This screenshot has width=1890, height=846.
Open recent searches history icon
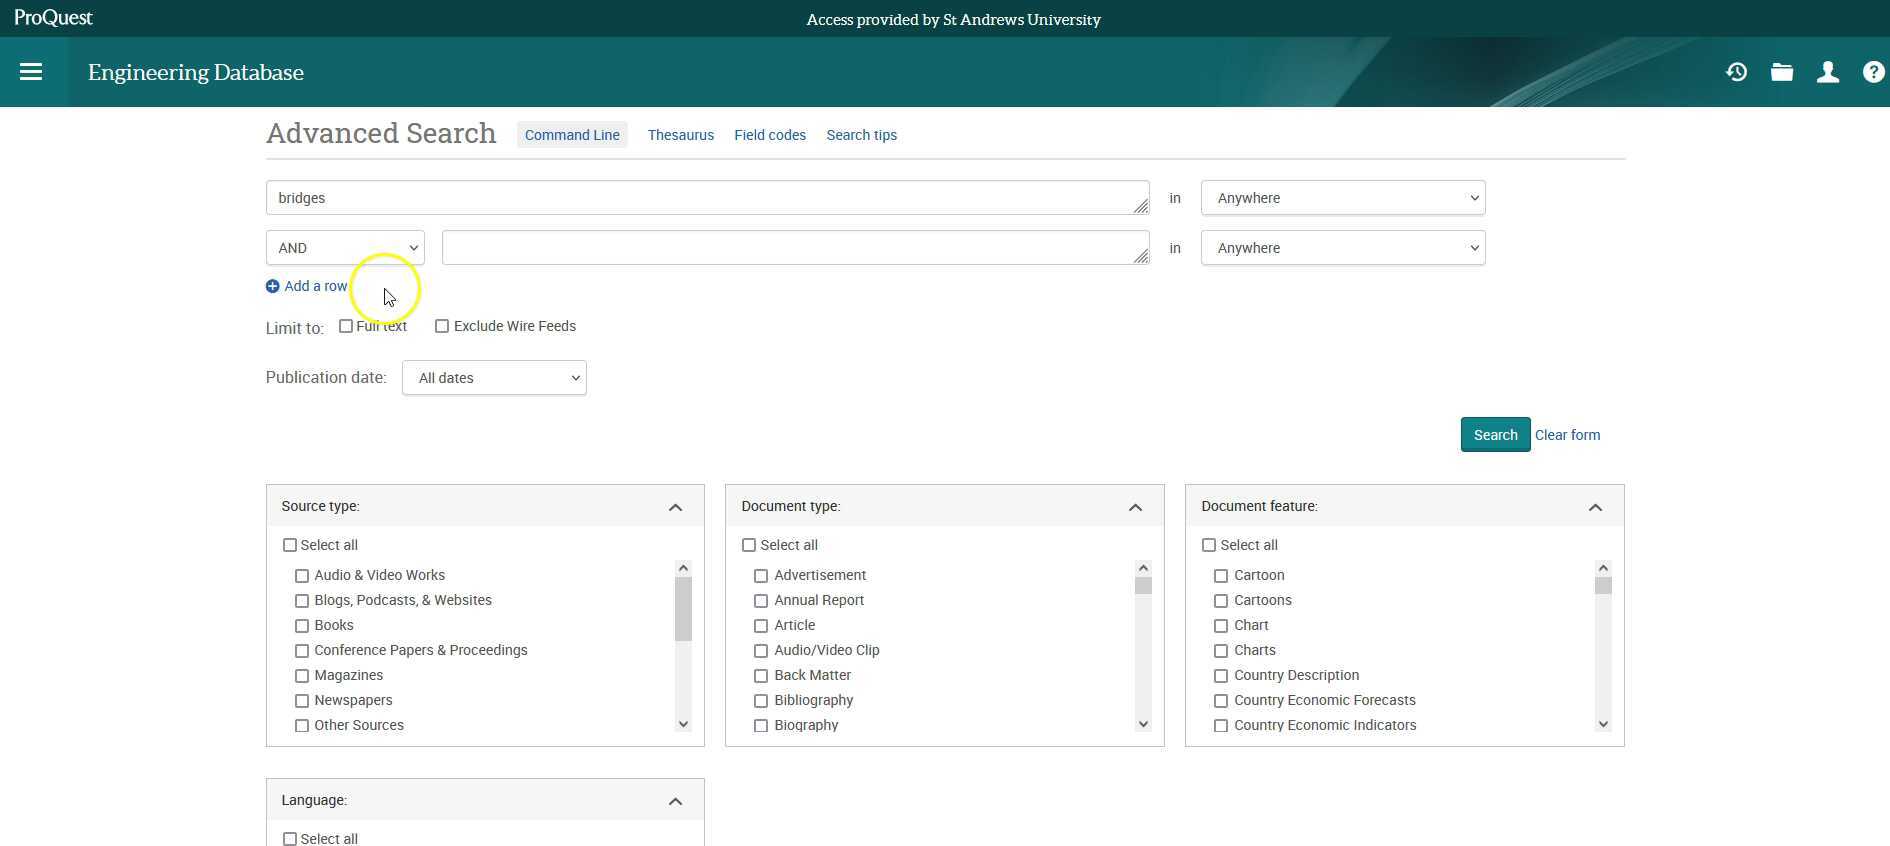point(1736,72)
